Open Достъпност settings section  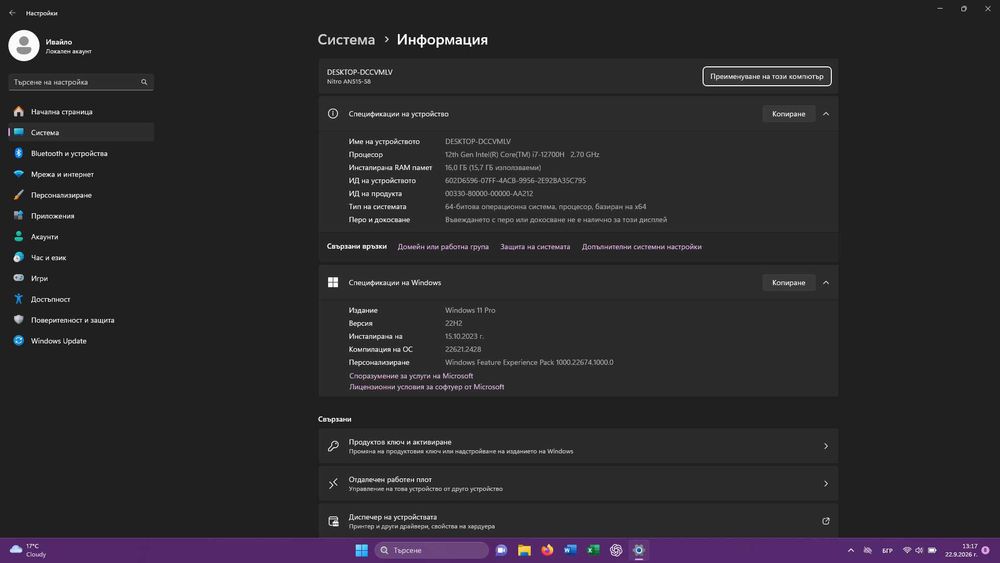coord(81,299)
